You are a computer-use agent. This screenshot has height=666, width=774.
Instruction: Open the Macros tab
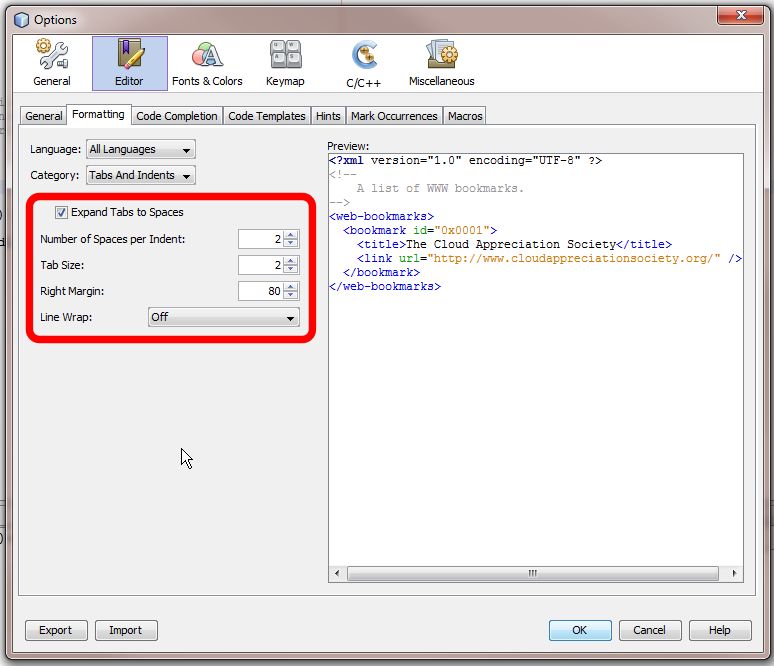(465, 116)
